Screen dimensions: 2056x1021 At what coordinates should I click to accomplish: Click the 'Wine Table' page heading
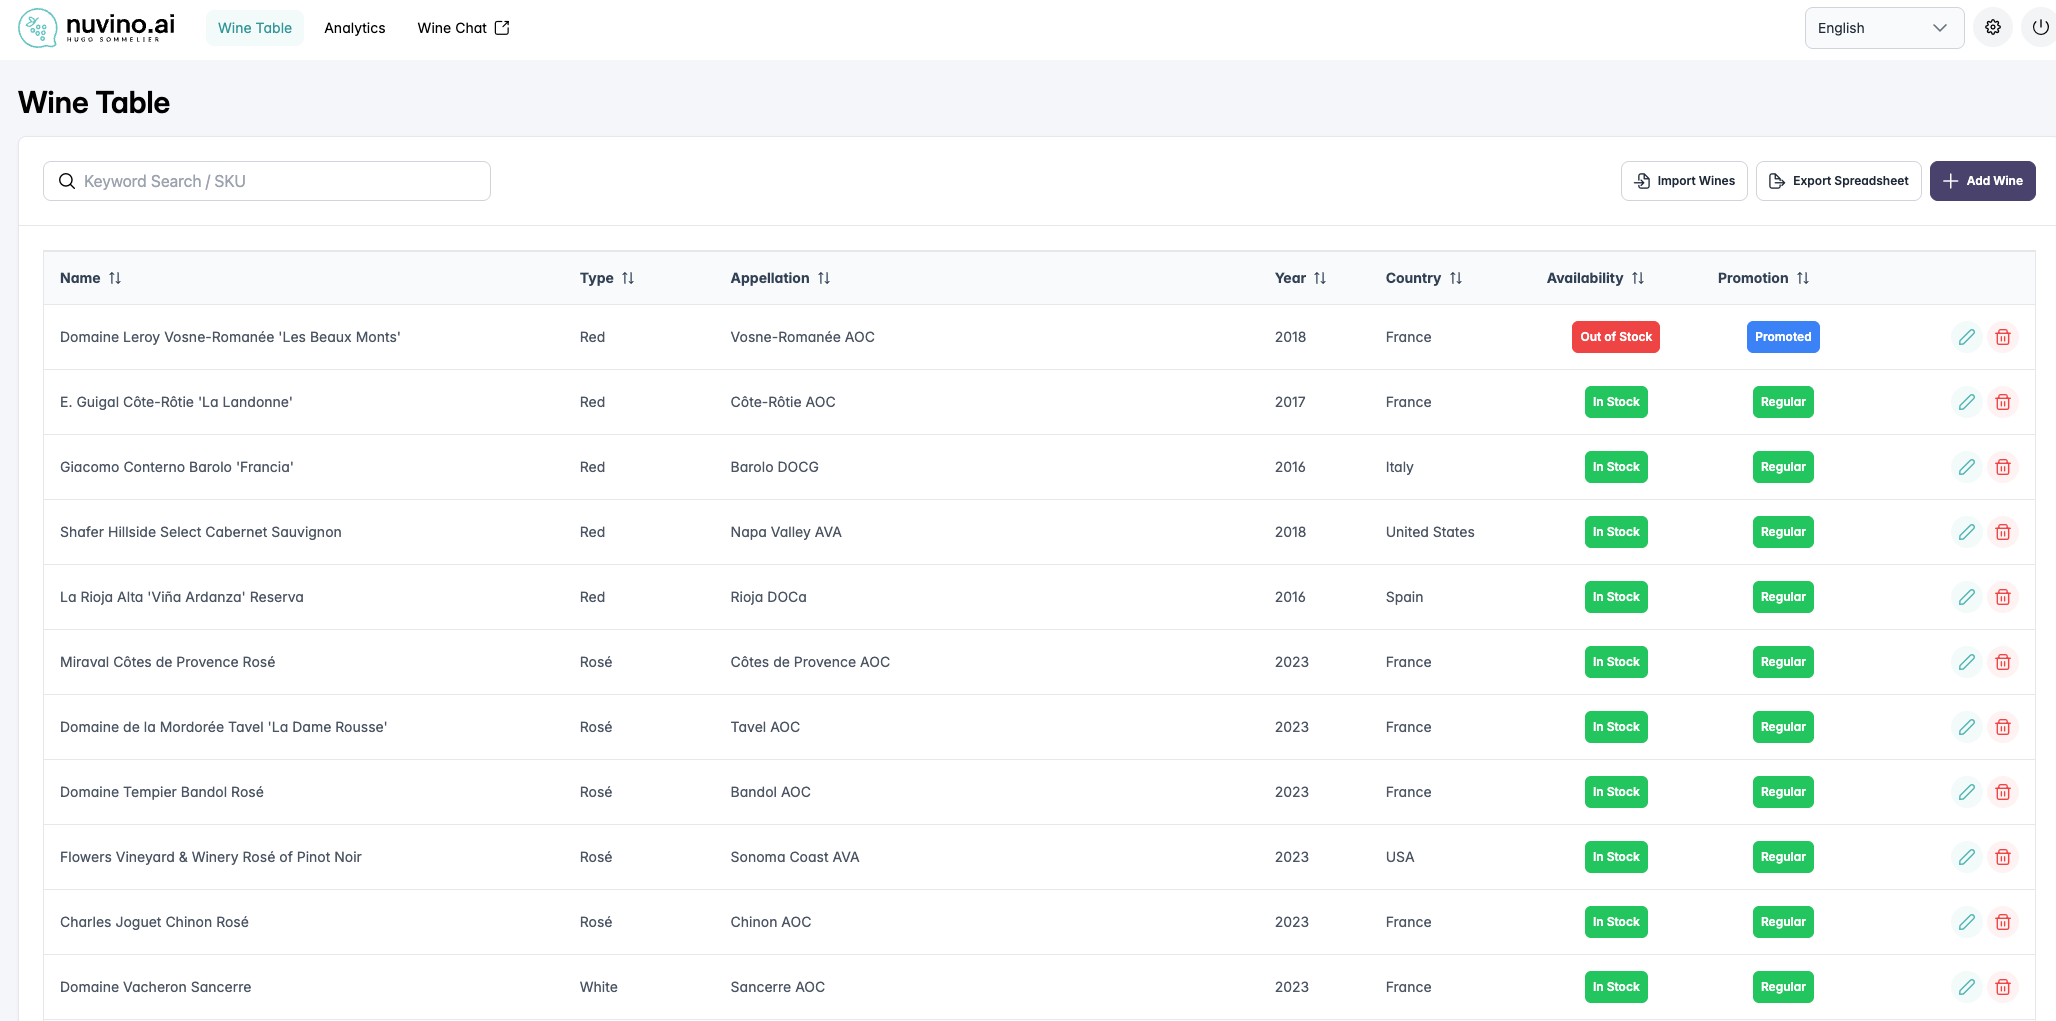94,102
